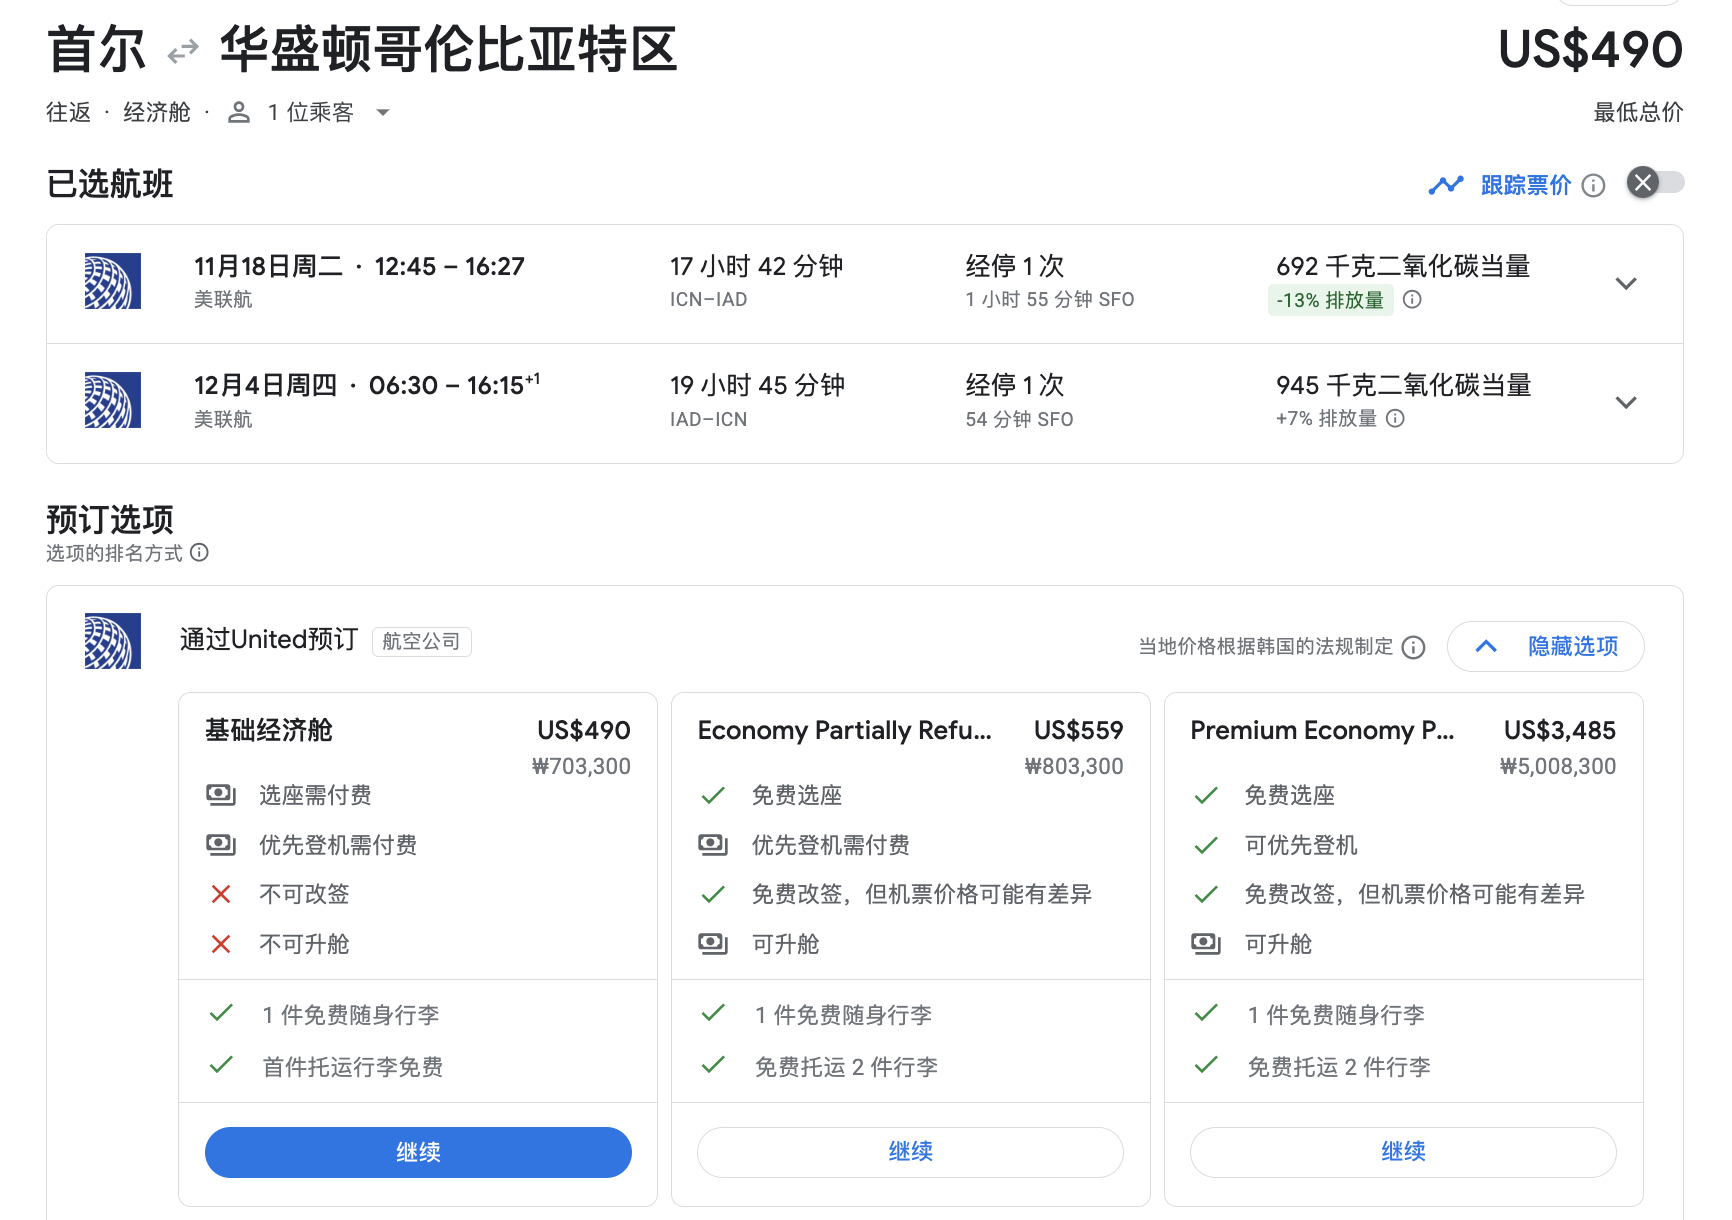
Task: Continue with Economy Partially Refundable US$559 fare
Action: tap(910, 1152)
